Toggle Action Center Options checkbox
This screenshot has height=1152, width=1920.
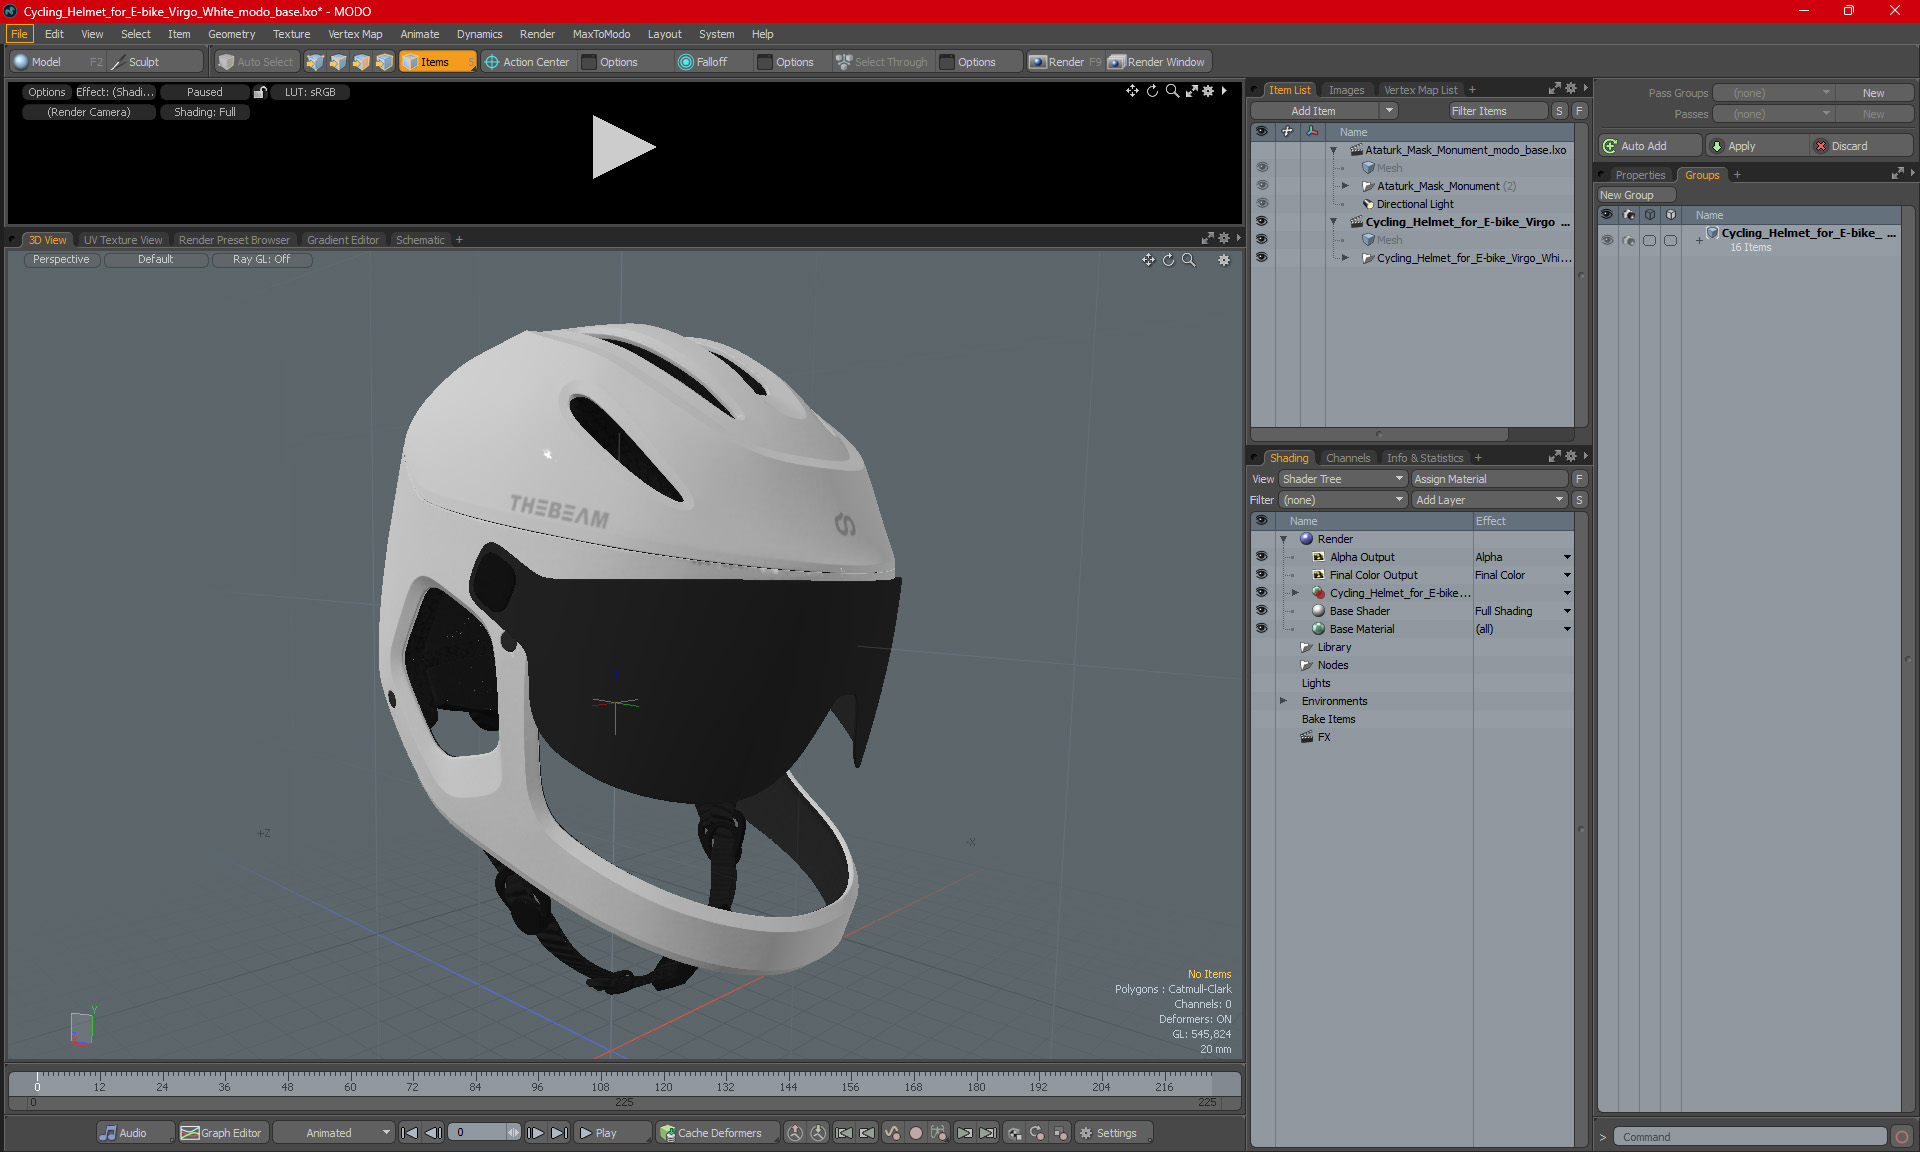tap(589, 62)
